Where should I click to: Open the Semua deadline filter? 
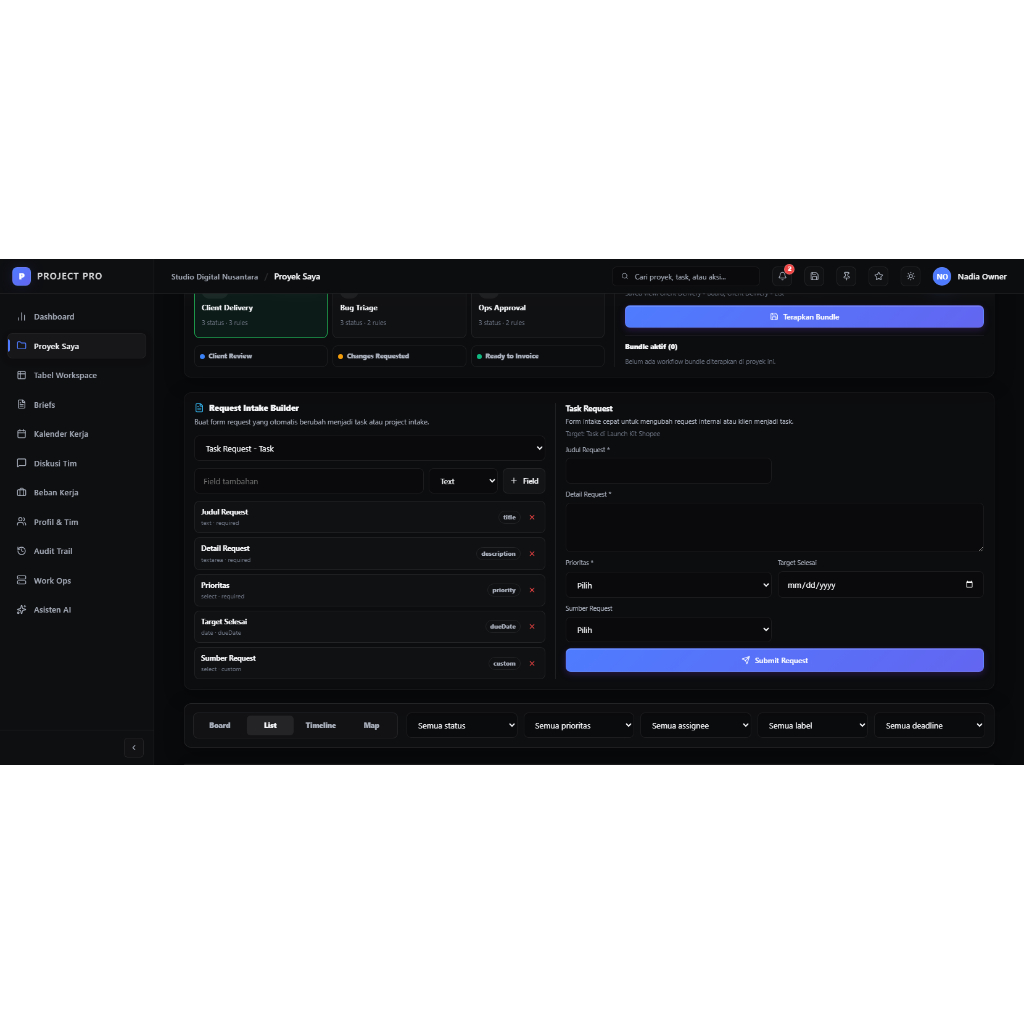coord(929,726)
